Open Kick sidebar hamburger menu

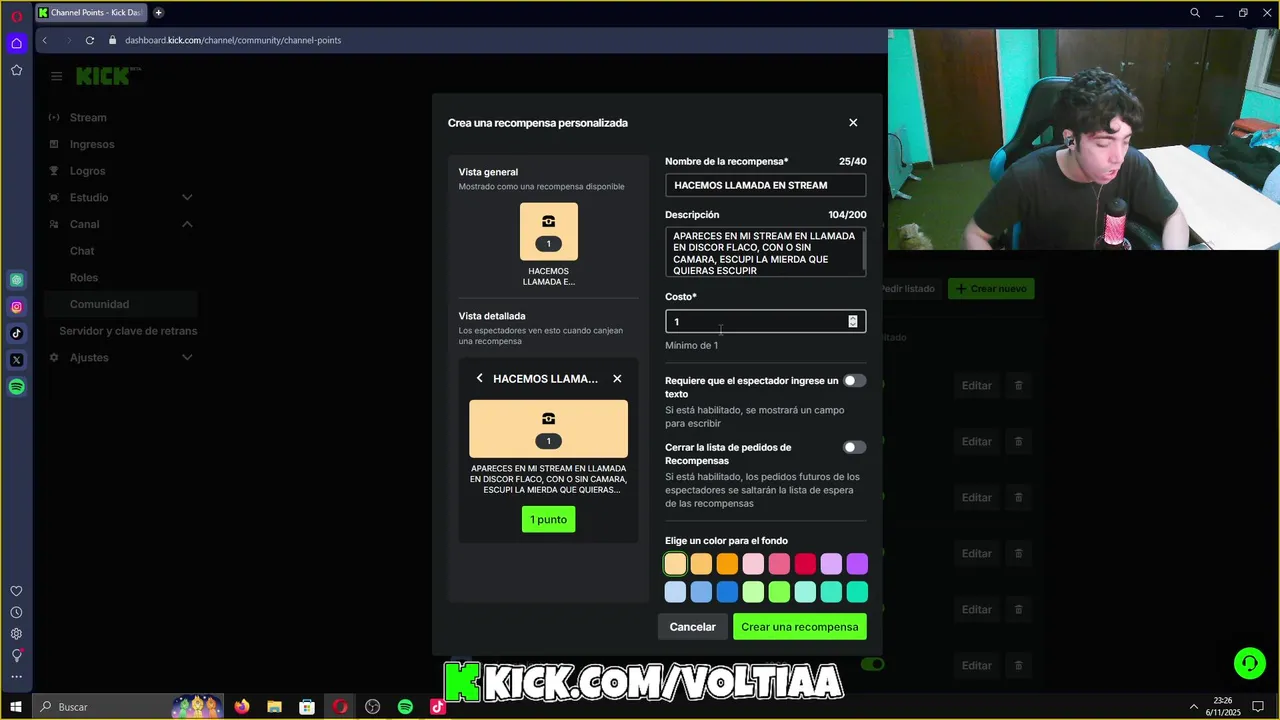click(57, 76)
